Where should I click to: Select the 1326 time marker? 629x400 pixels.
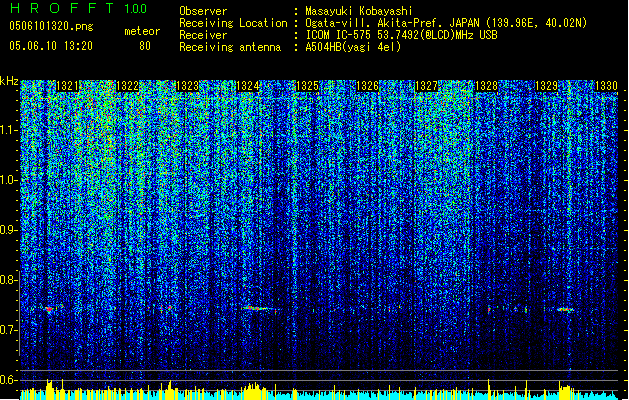point(367,86)
